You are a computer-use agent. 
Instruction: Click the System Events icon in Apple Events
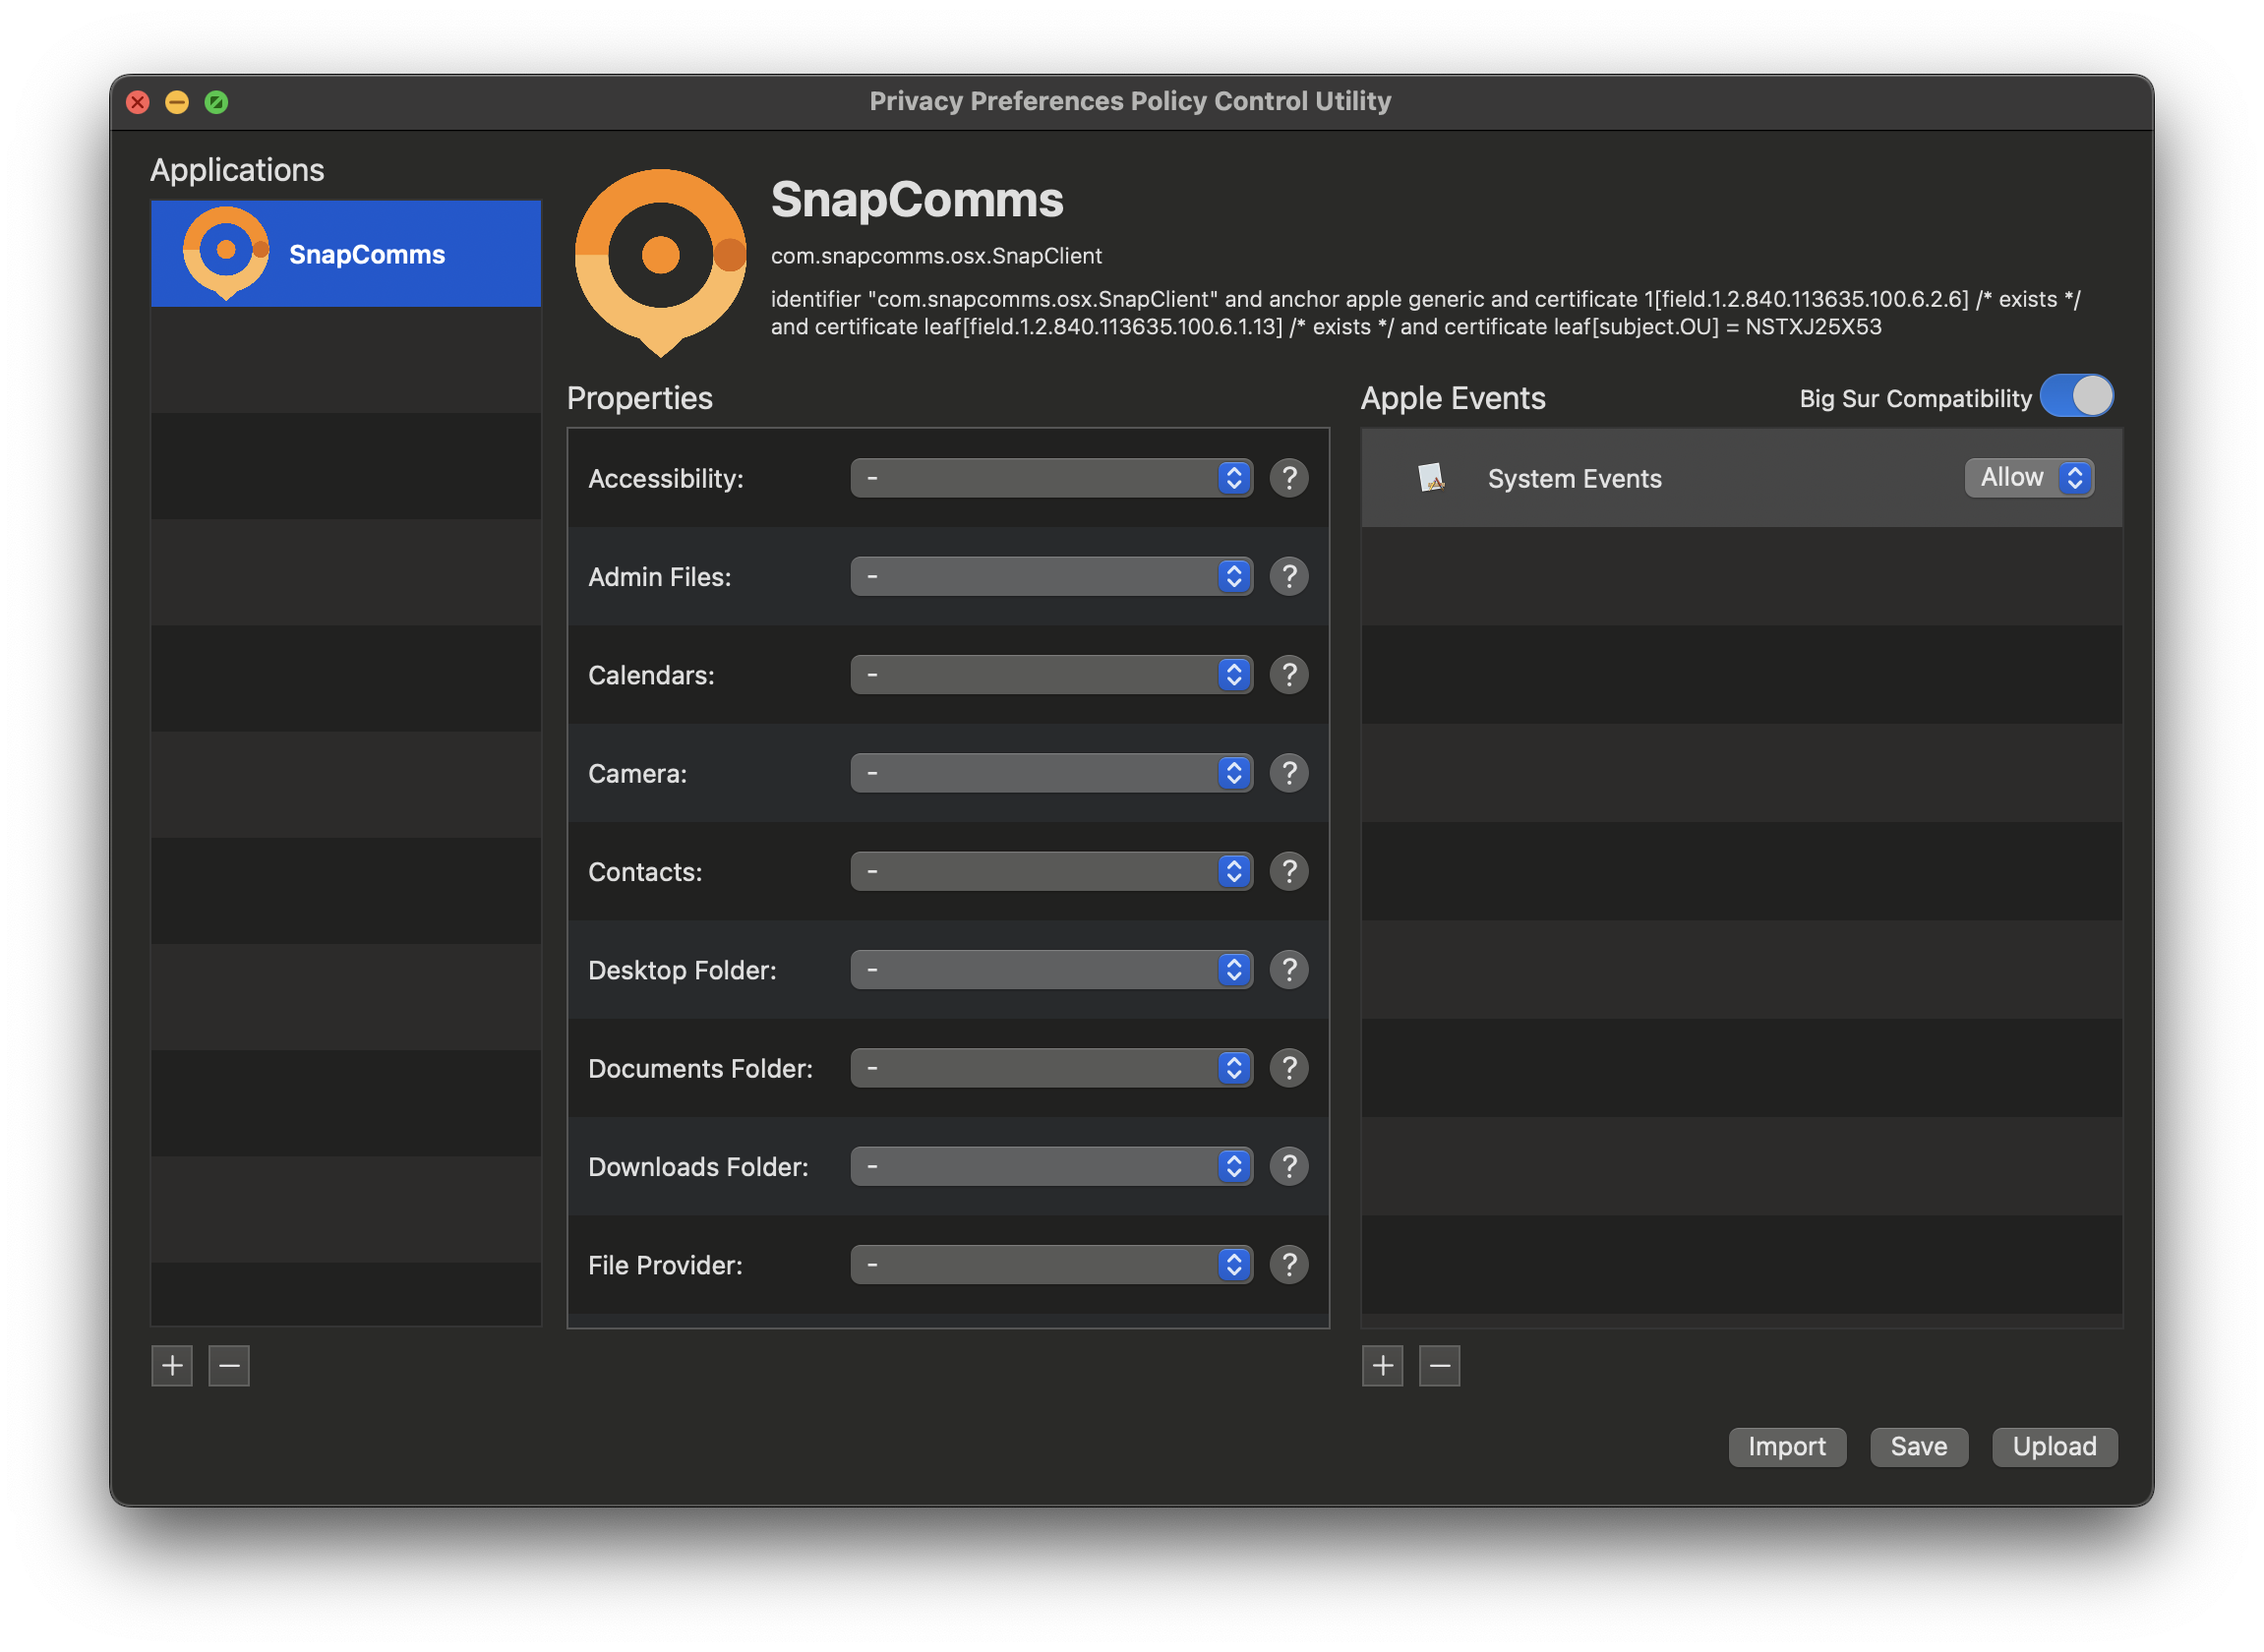click(1432, 478)
